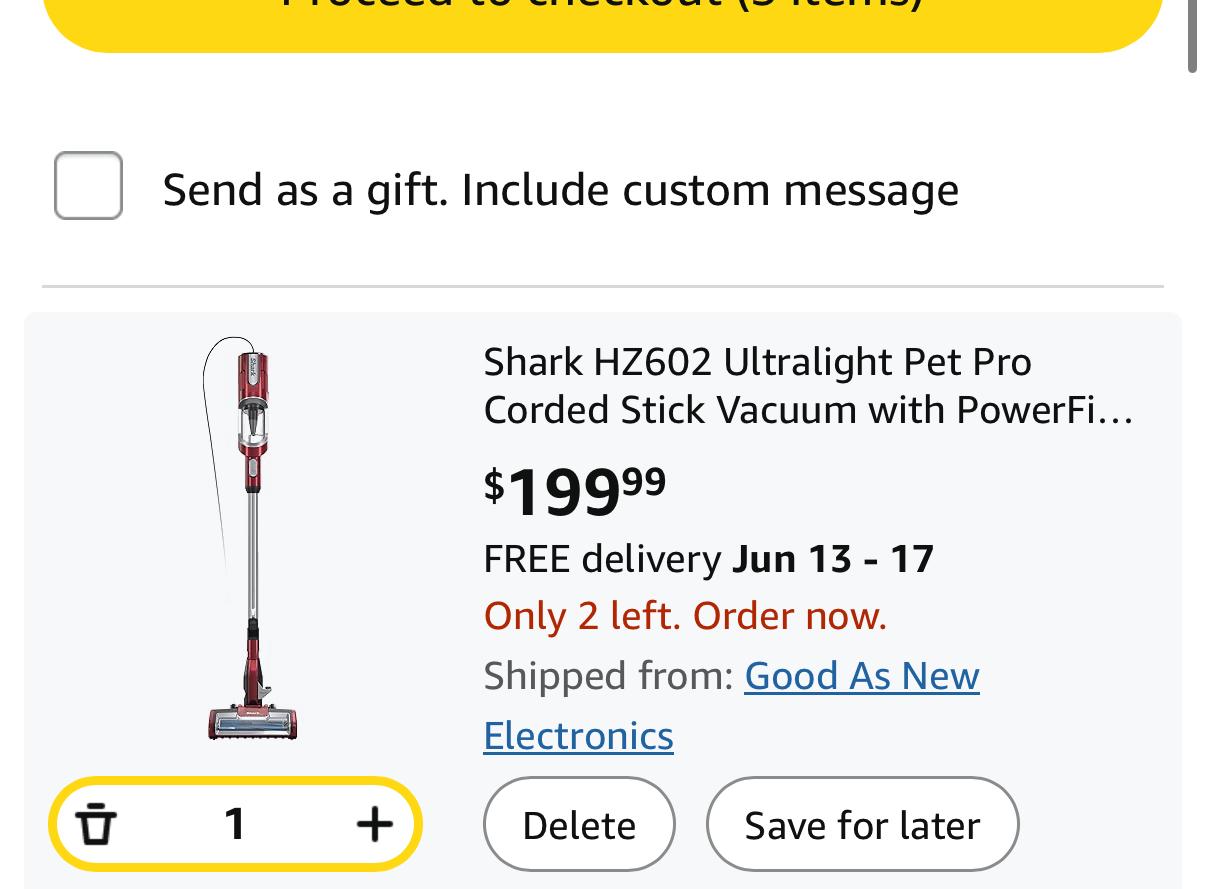This screenshot has height=889, width=1206.
Task: Click the red vacuum floor head in image
Action: coord(254,720)
